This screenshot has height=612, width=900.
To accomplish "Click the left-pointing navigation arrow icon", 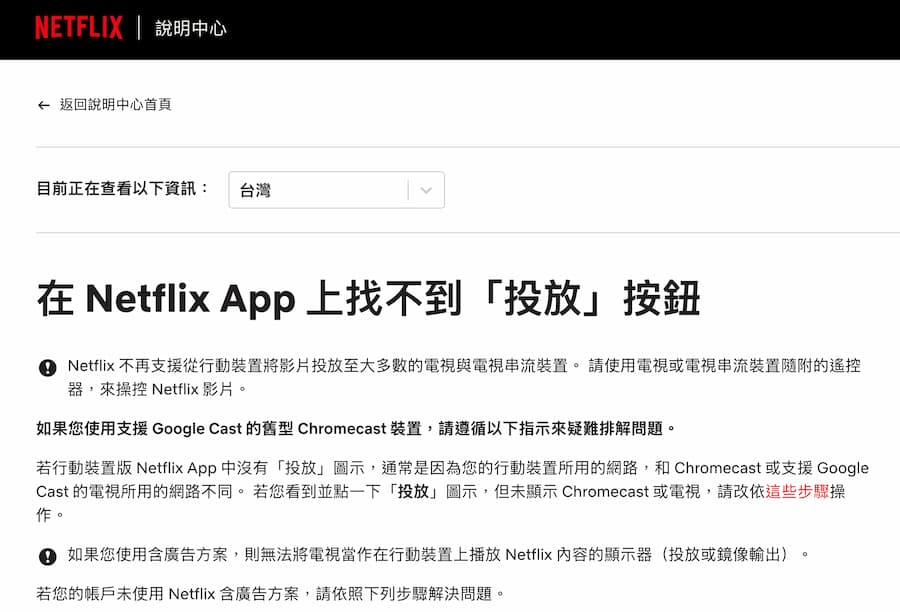I will coord(42,104).
